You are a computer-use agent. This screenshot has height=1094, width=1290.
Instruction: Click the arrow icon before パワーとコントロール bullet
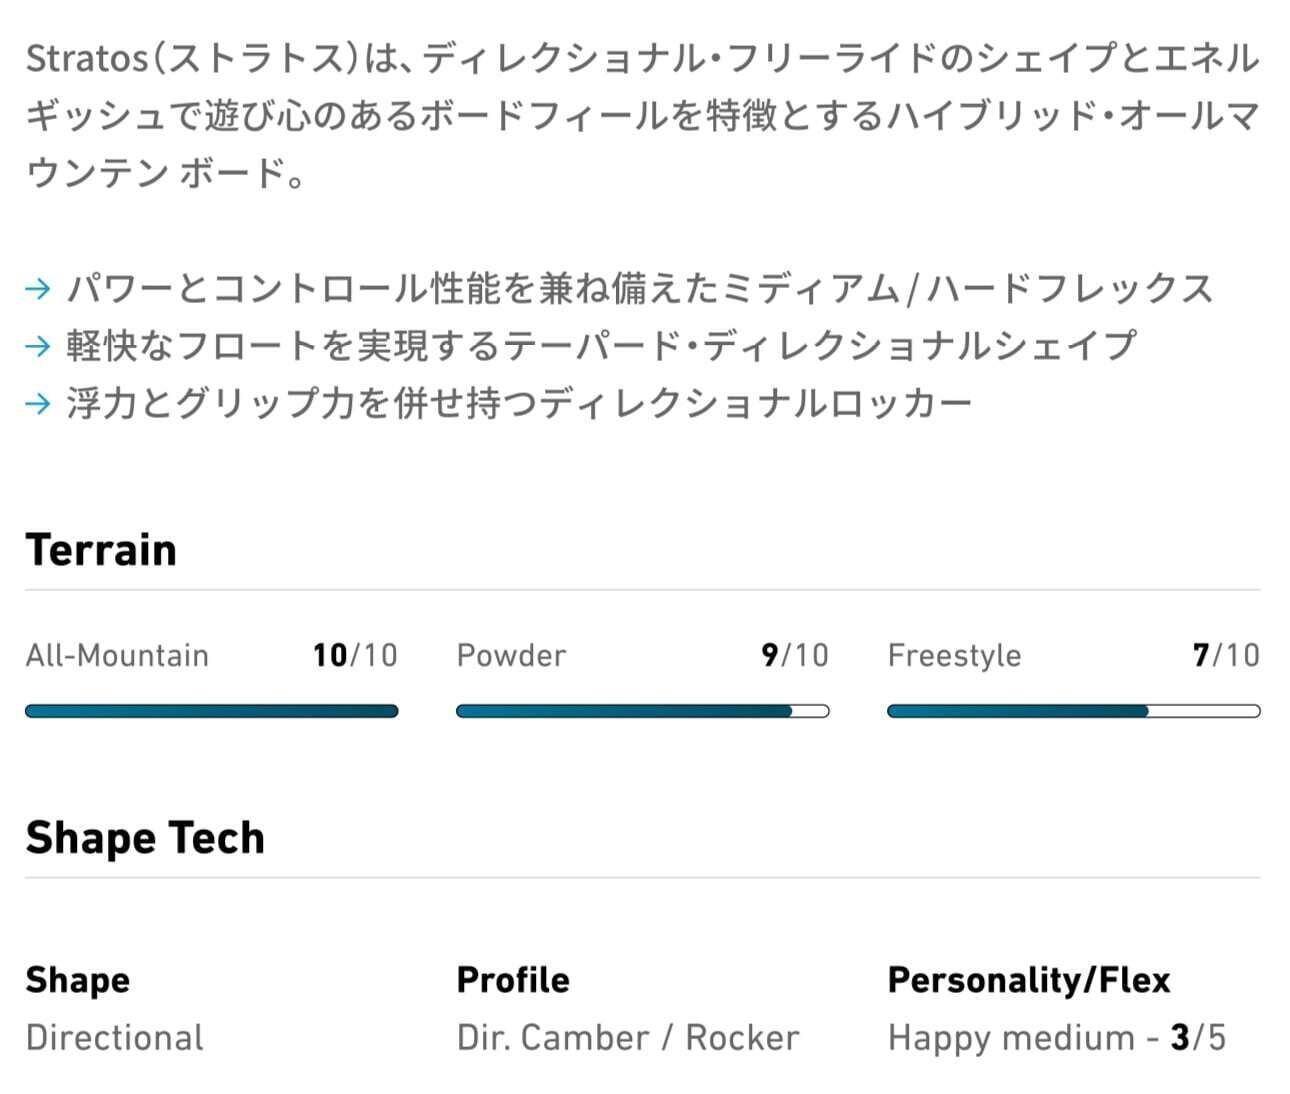[38, 289]
